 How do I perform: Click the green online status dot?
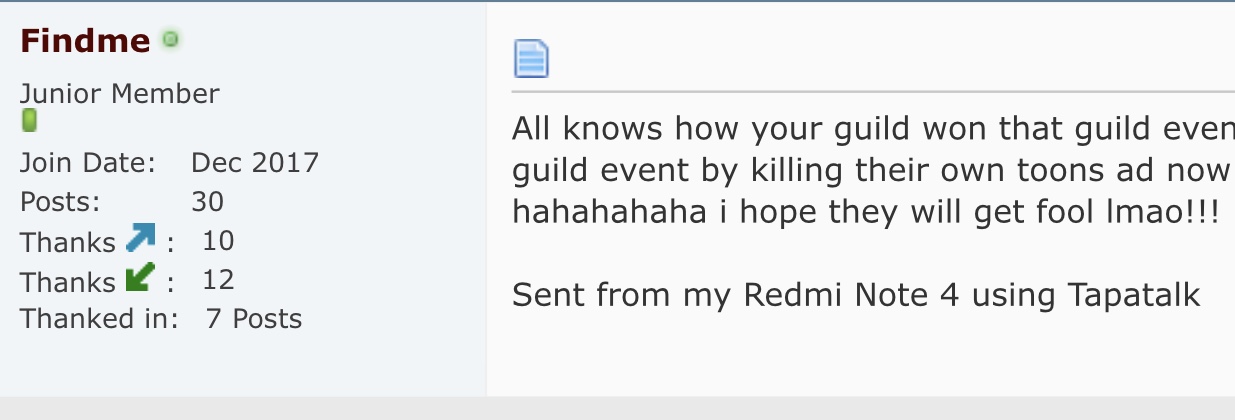point(170,40)
